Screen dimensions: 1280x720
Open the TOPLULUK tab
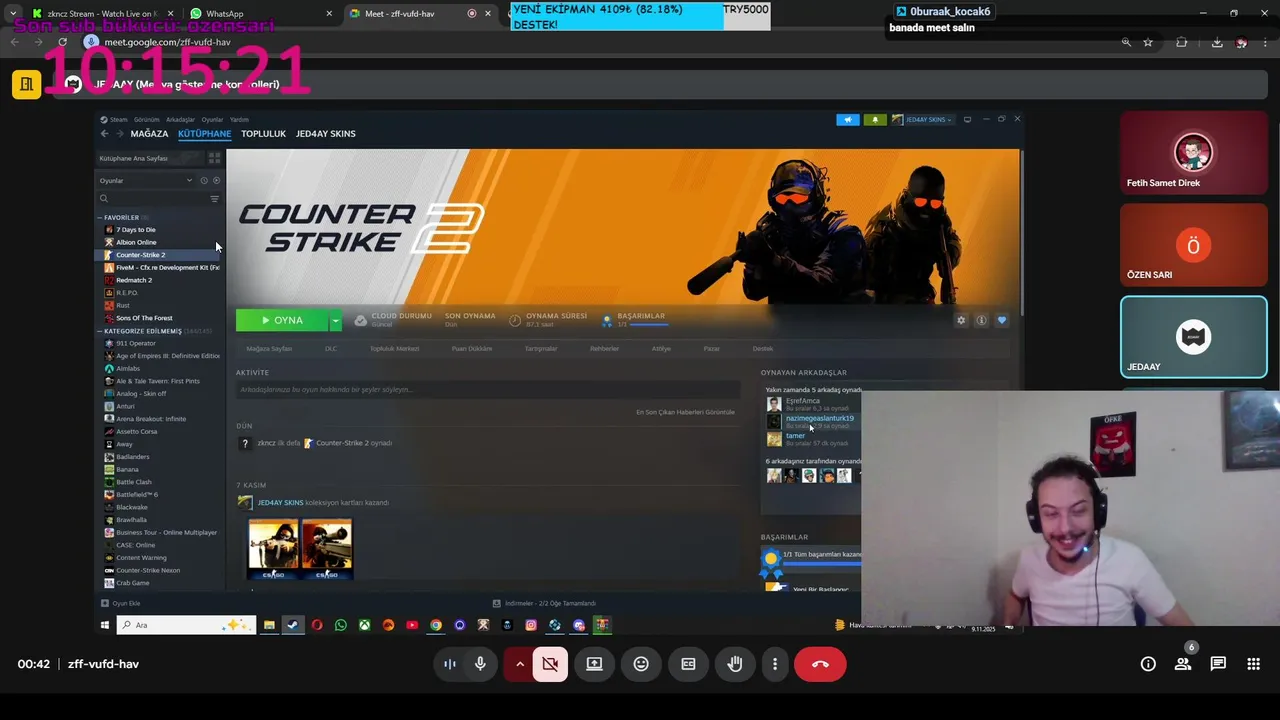pos(263,133)
